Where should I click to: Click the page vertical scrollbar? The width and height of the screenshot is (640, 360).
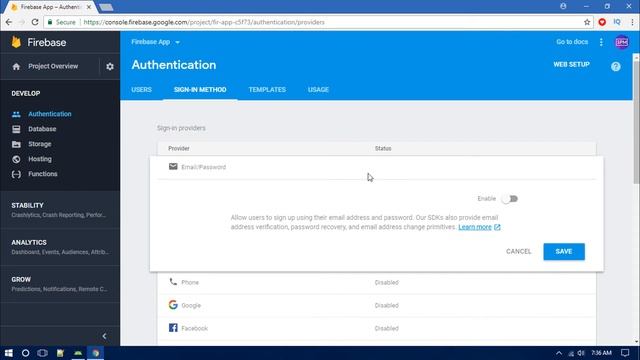(x=636, y=122)
